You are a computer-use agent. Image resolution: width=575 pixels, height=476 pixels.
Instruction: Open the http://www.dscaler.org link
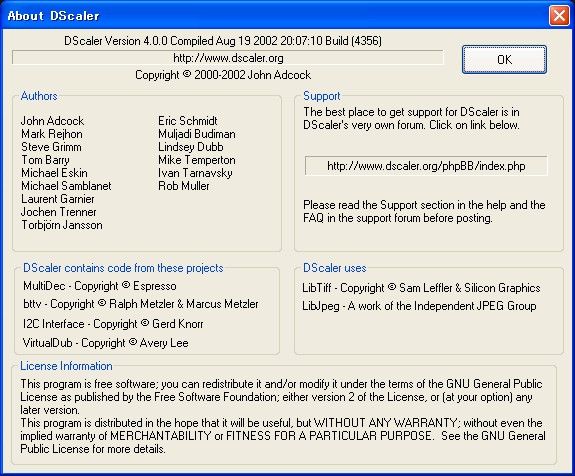(228, 58)
